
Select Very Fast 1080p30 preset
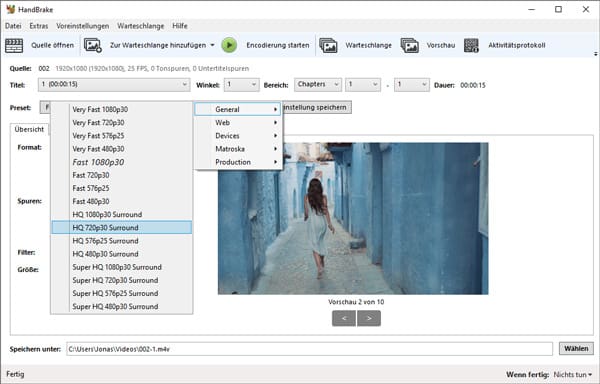tap(122, 109)
